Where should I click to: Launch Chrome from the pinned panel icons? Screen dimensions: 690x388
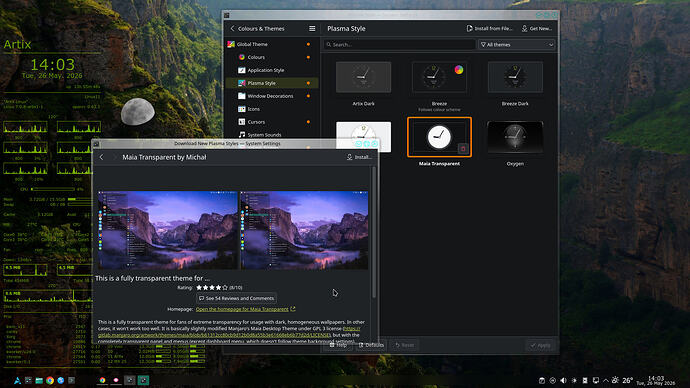click(x=50, y=381)
